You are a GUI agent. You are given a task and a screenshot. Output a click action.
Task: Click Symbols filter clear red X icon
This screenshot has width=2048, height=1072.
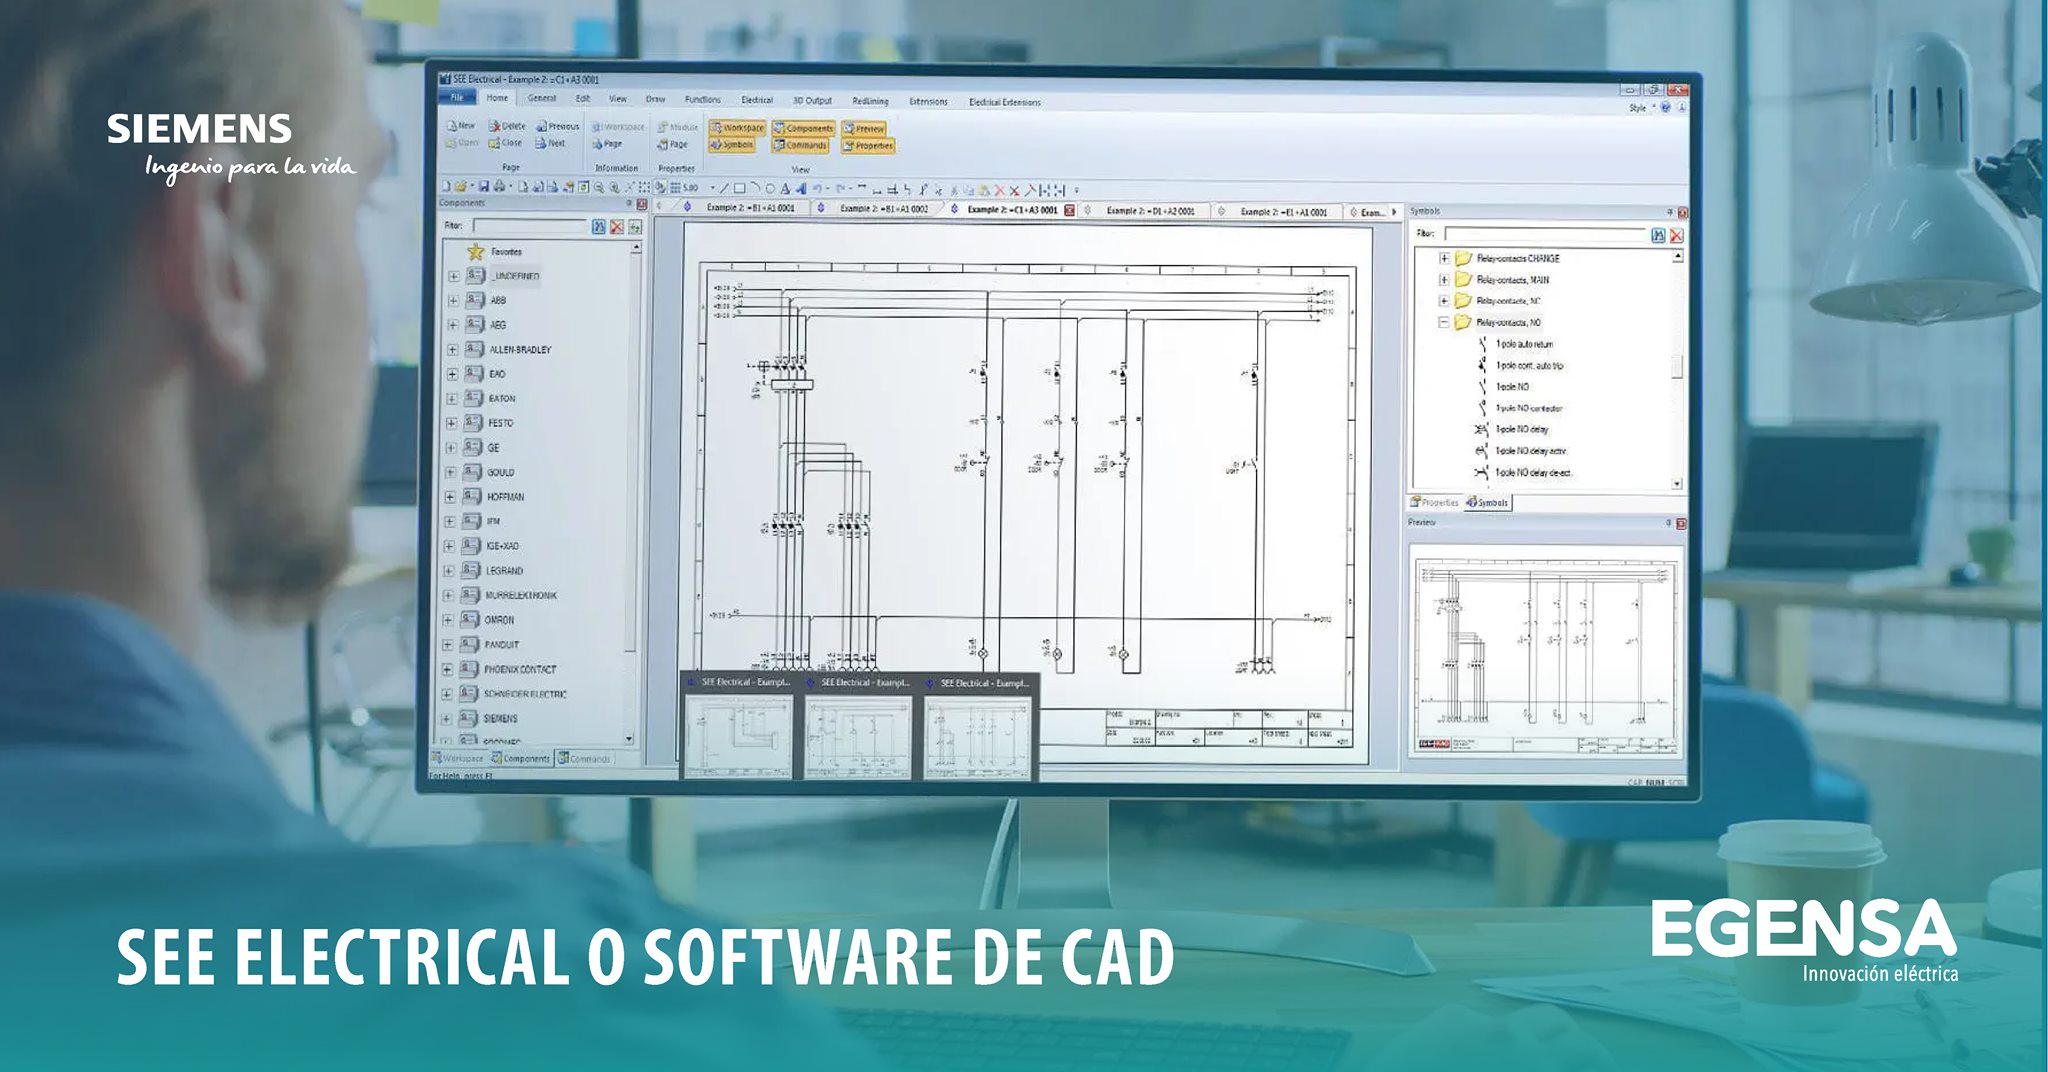coord(1677,235)
